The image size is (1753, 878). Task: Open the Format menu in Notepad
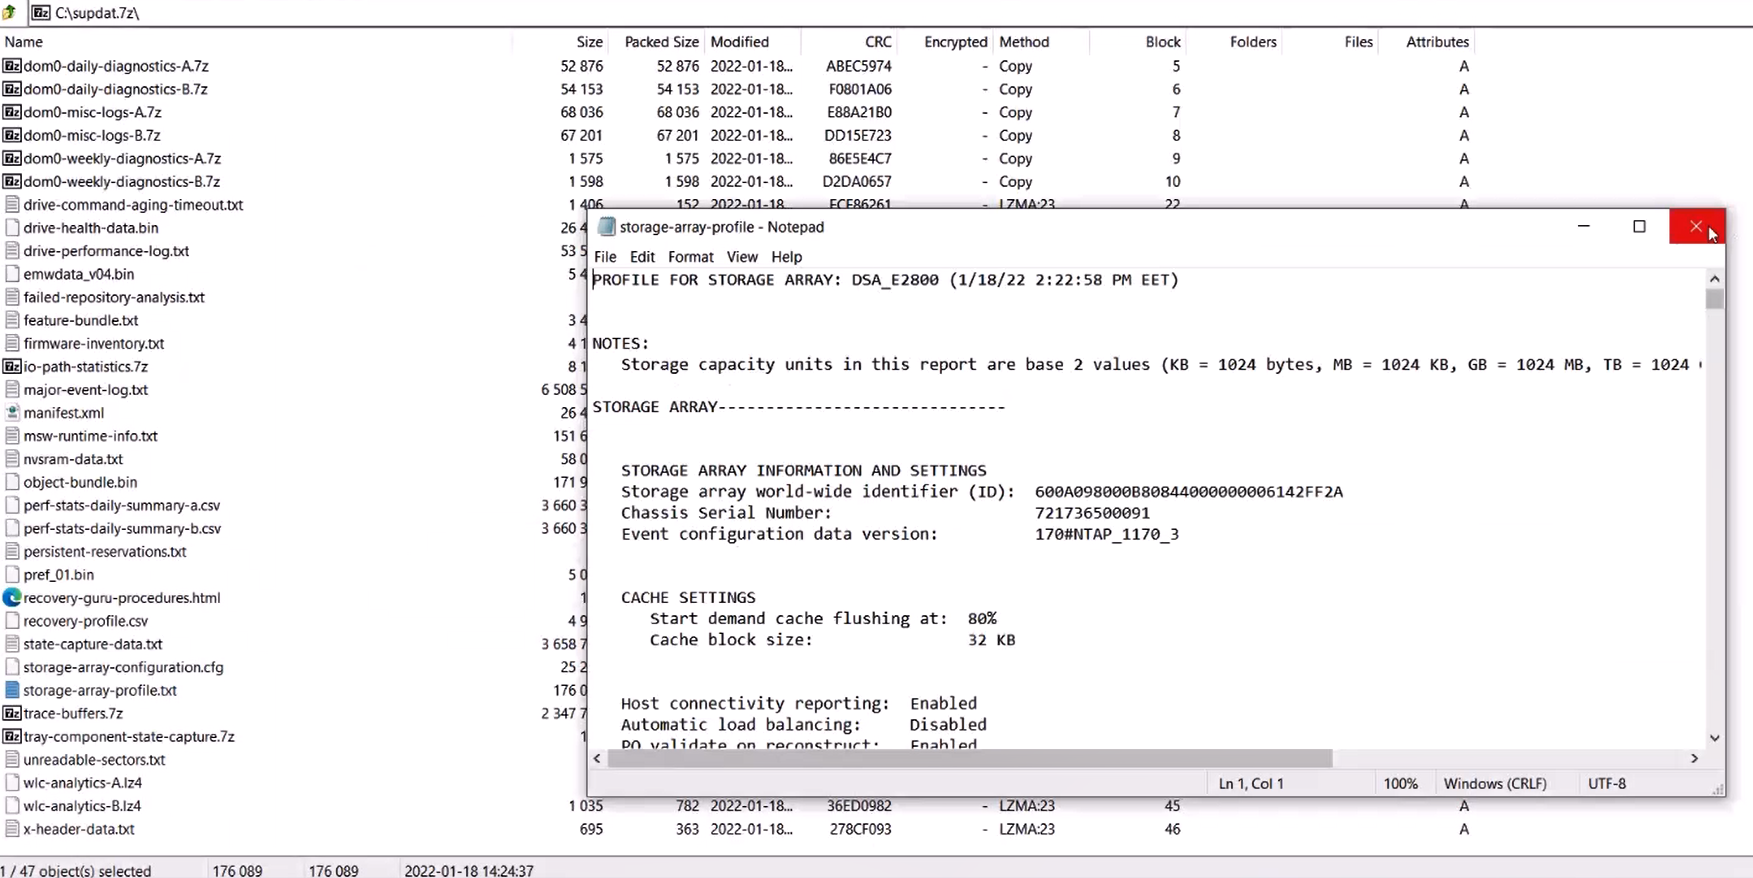[x=690, y=257]
